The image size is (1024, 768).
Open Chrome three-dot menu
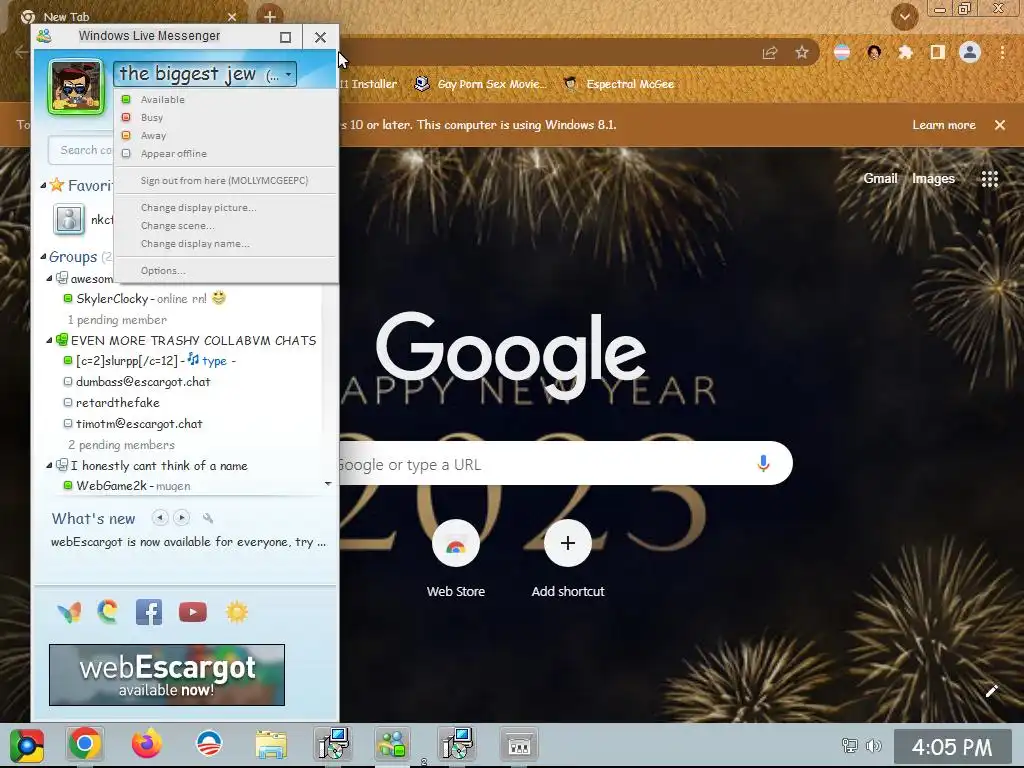[1002, 52]
